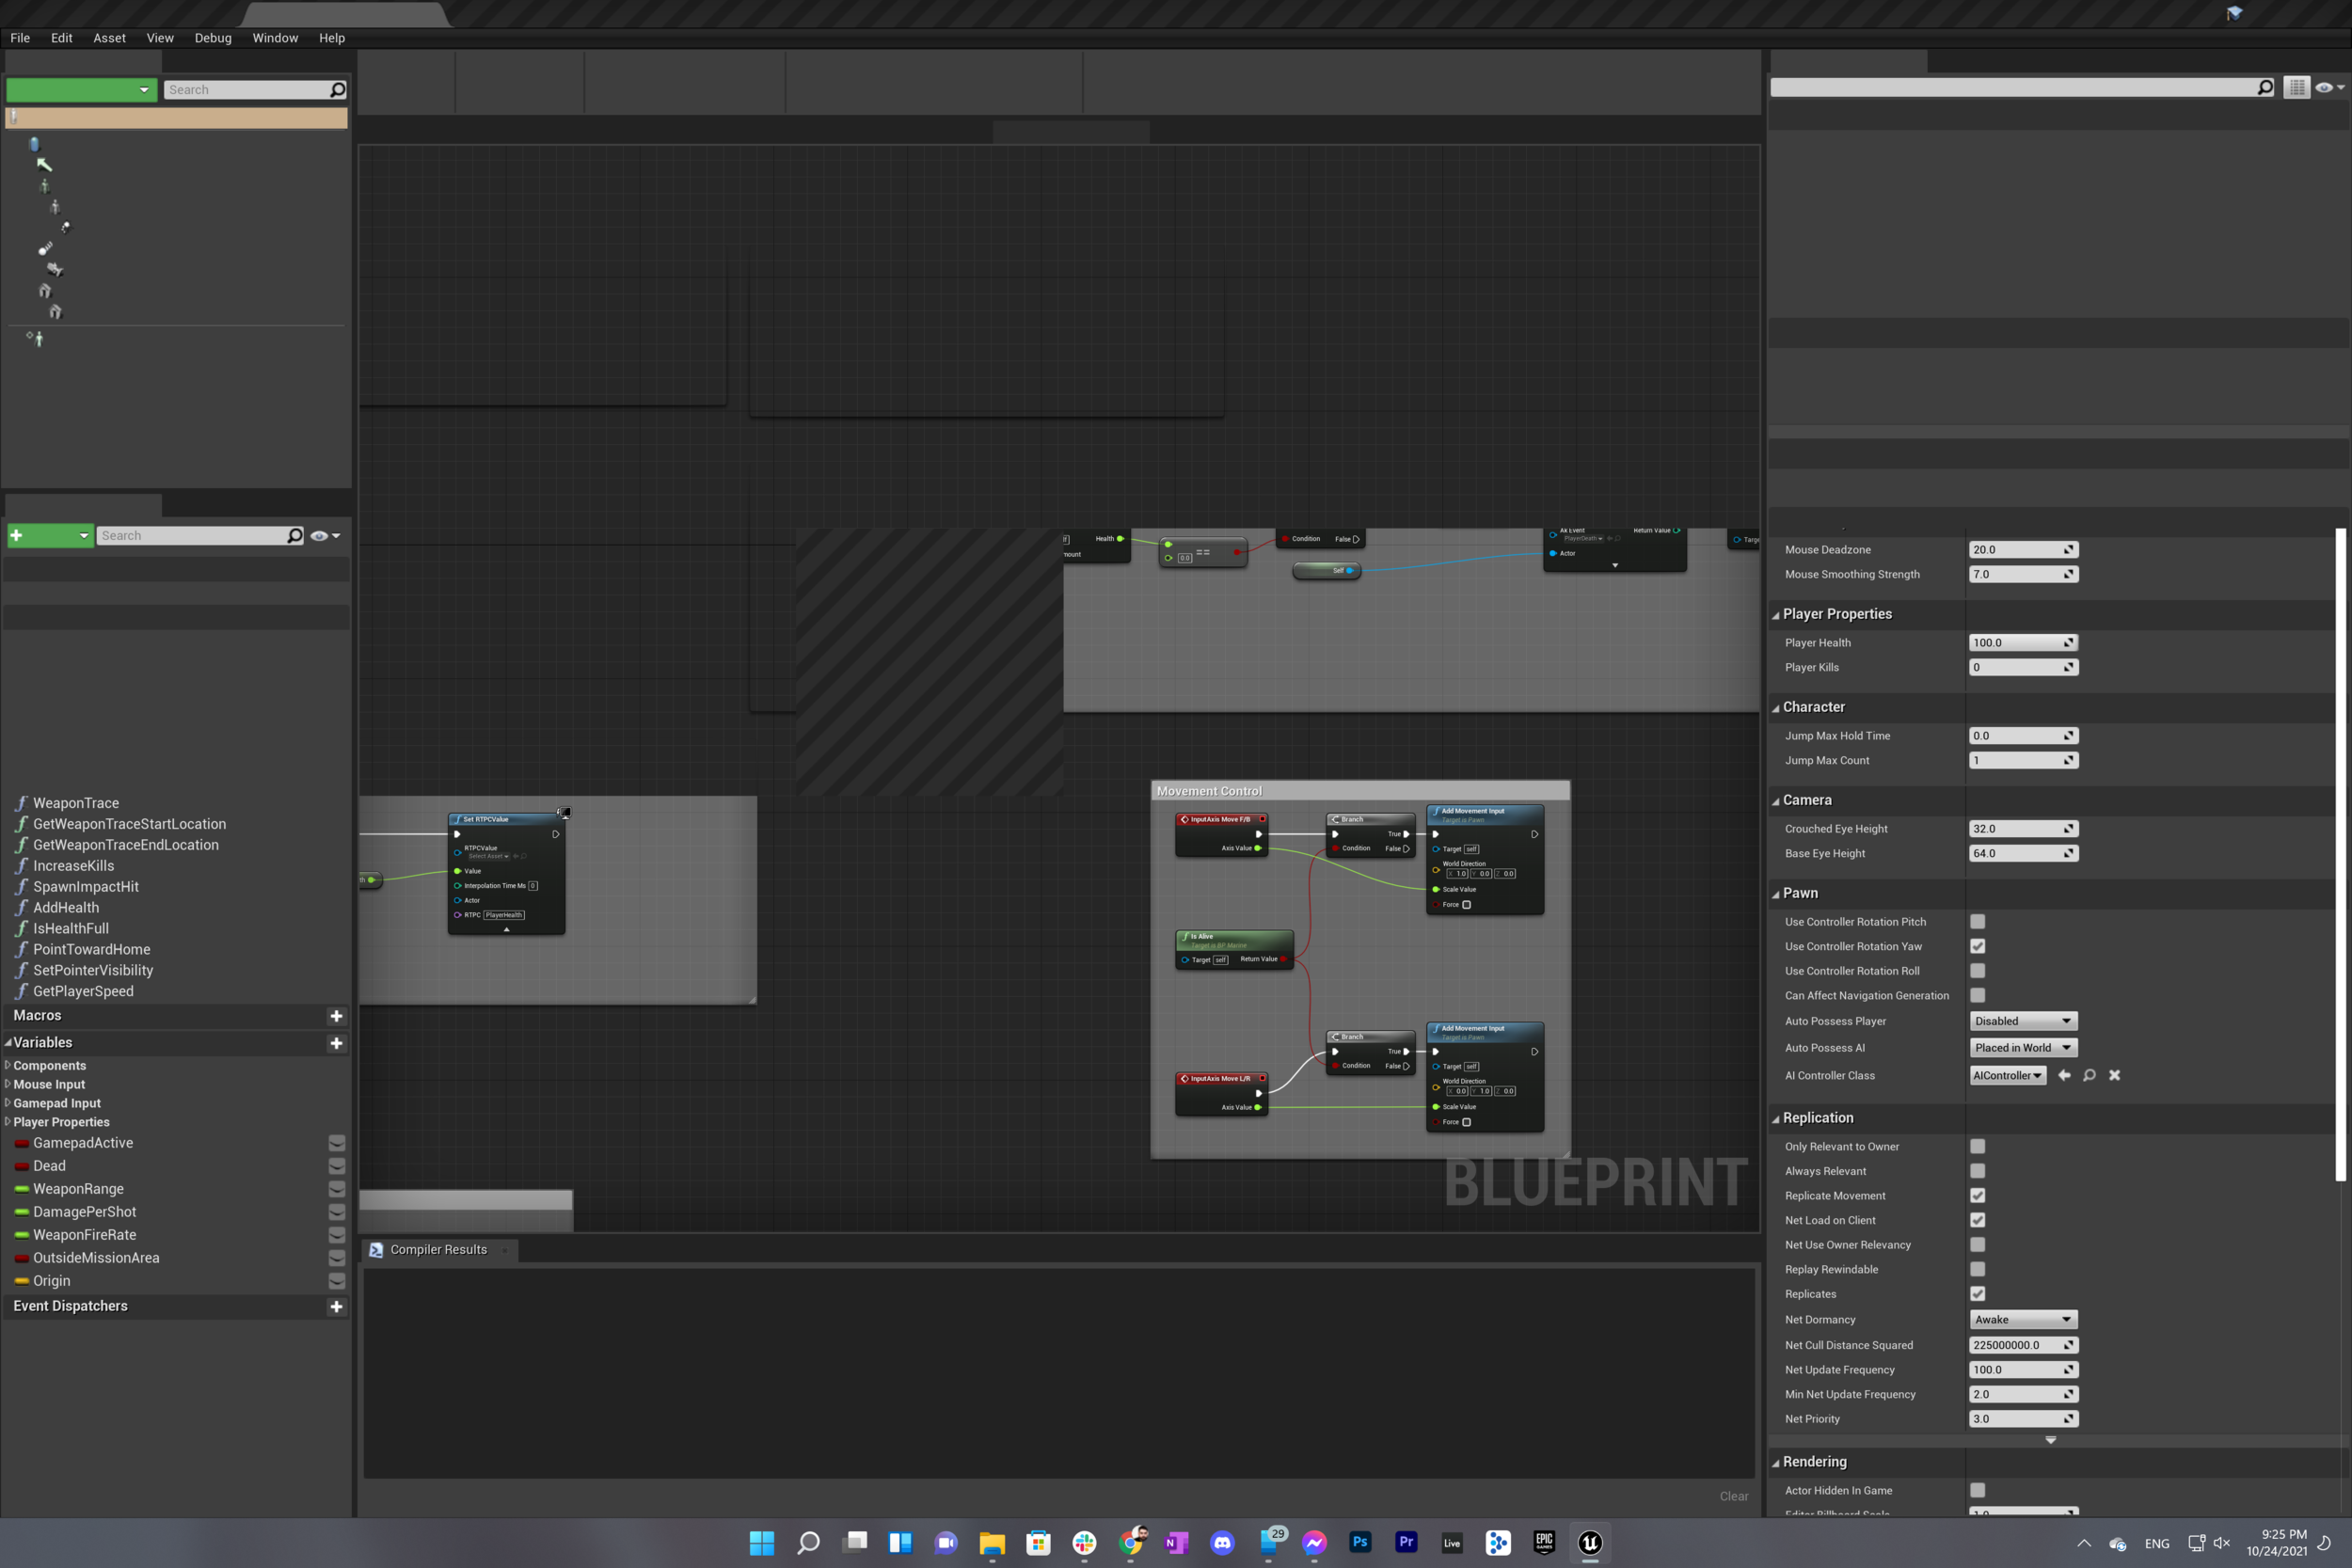Image resolution: width=2352 pixels, height=1568 pixels.
Task: Toggle Use Controller Rotation Roll checkbox
Action: 1978,971
